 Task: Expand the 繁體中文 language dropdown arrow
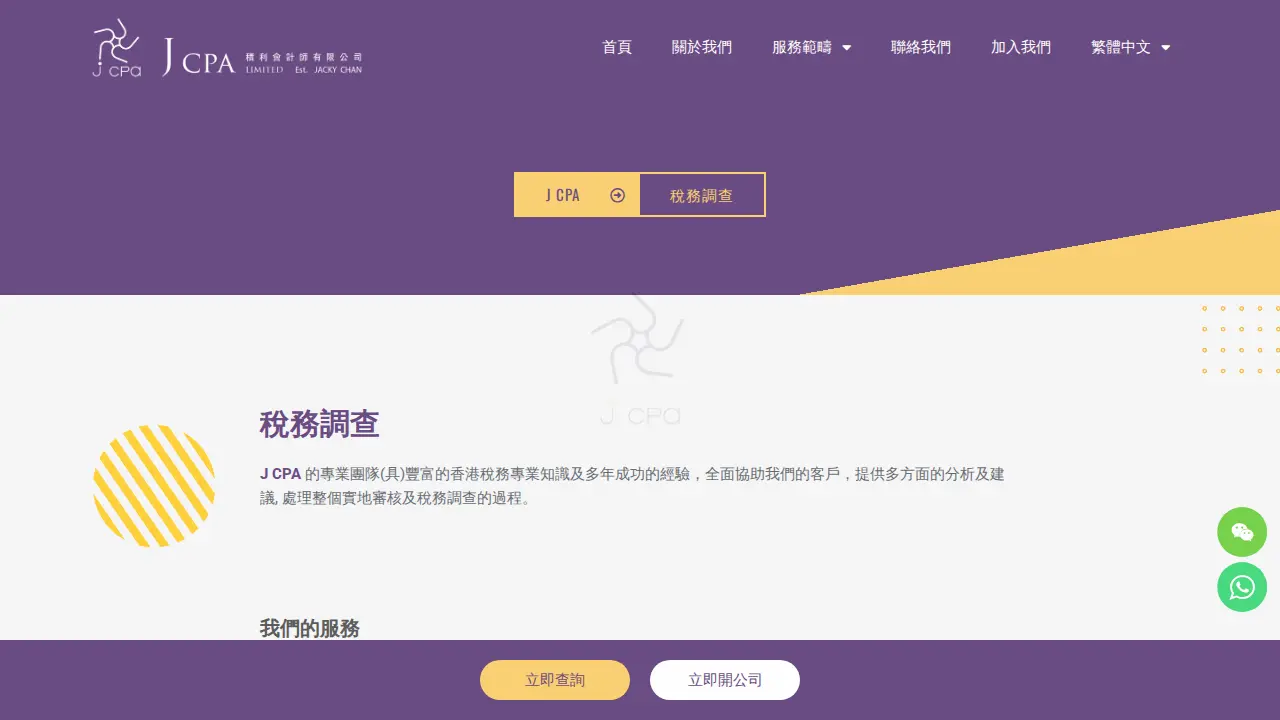1165,47
